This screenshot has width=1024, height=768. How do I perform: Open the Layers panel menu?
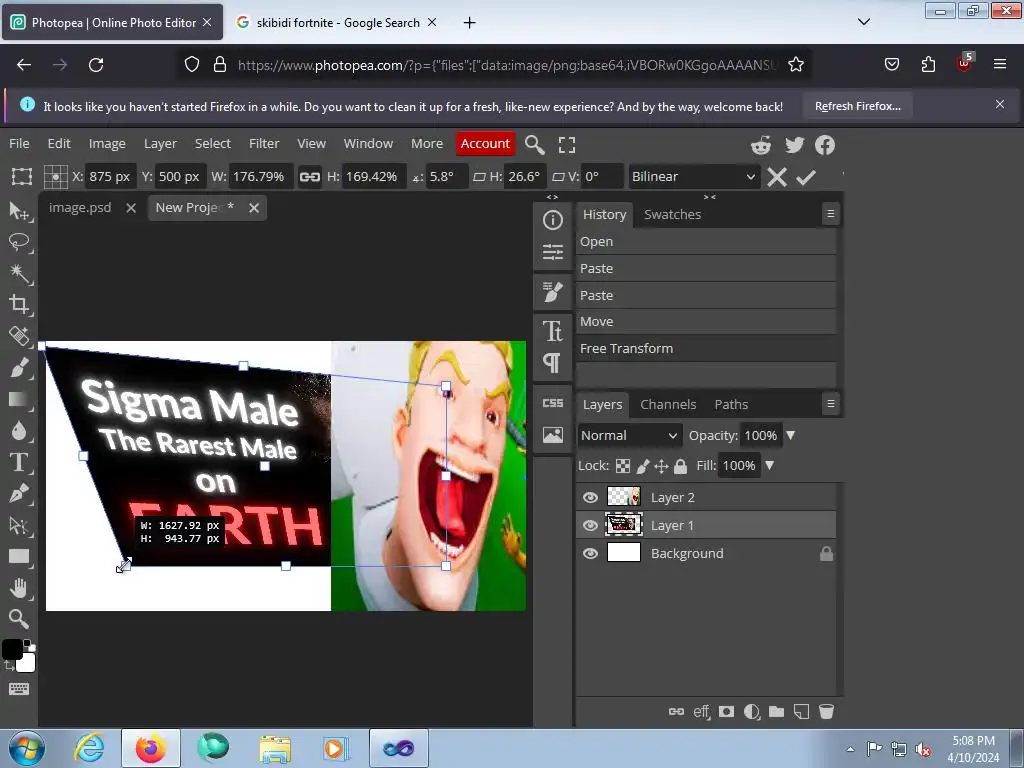[x=831, y=404]
